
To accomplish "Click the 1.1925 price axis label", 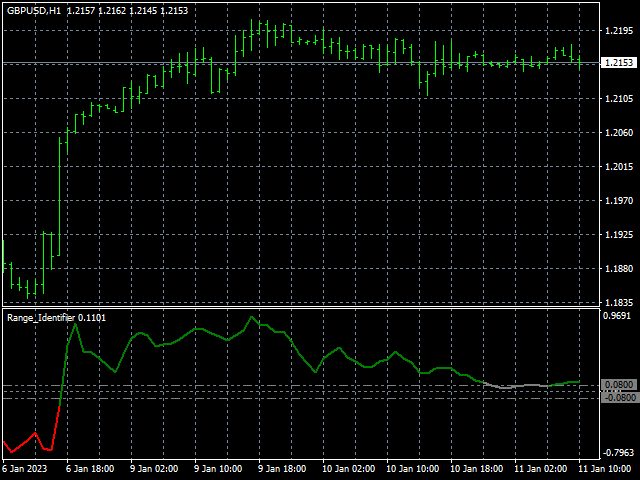I will point(619,235).
